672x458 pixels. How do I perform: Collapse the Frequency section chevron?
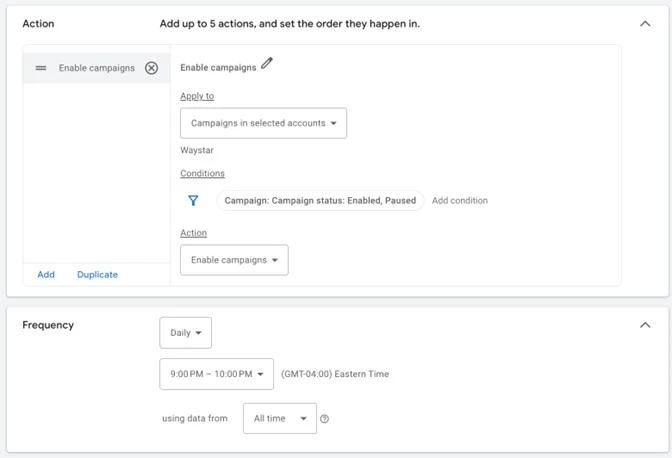645,325
